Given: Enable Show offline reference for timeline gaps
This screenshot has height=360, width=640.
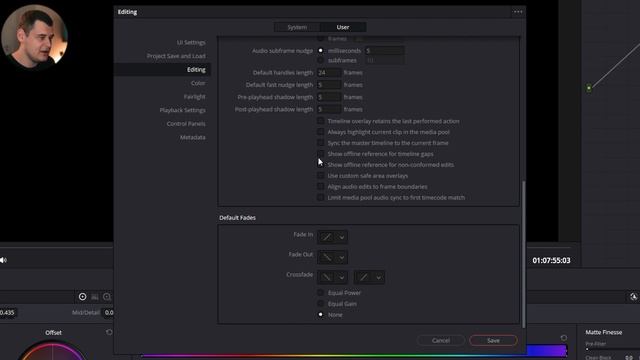Looking at the screenshot, I should (320, 153).
